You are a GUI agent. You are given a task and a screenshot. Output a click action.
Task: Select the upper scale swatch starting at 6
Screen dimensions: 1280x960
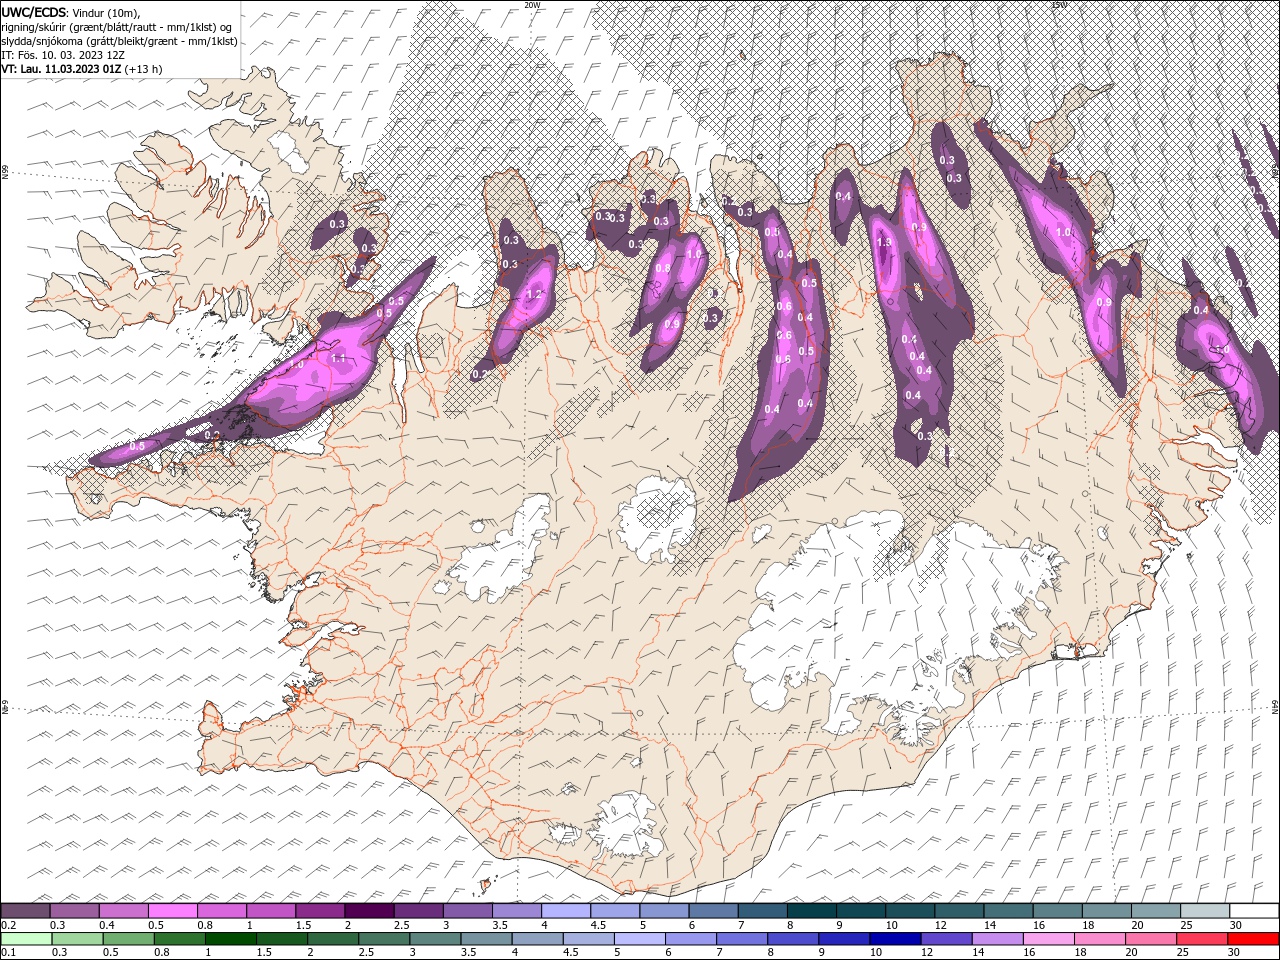pyautogui.click(x=711, y=911)
